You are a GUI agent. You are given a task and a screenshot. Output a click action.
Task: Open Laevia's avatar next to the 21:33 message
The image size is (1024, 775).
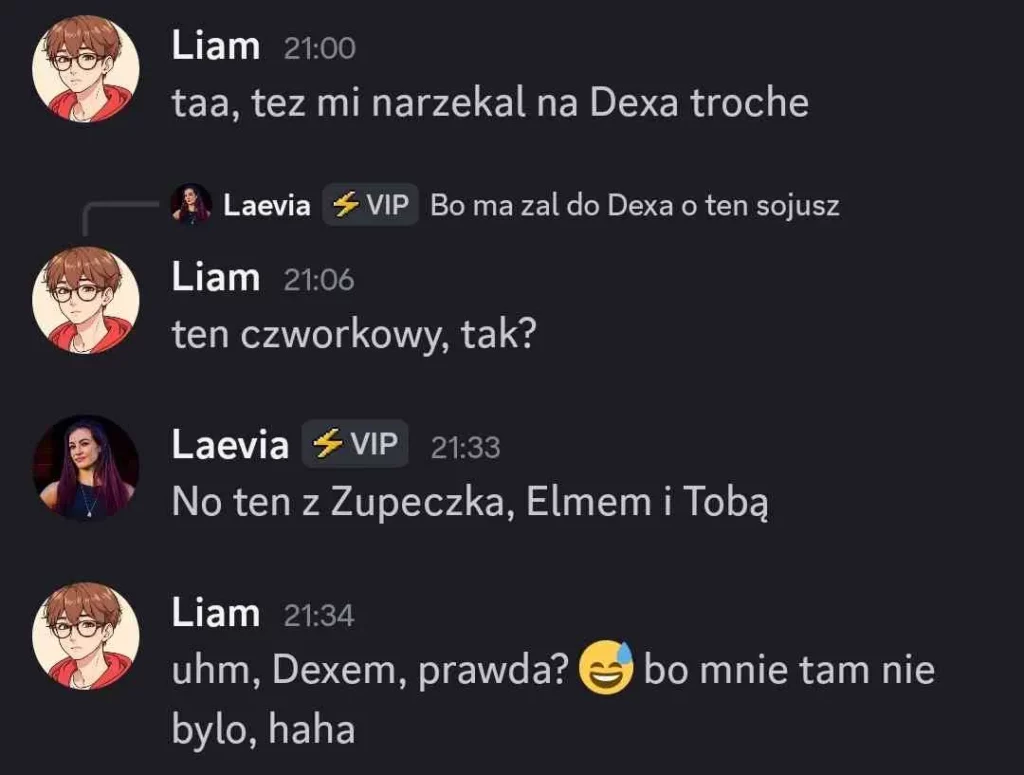point(85,467)
